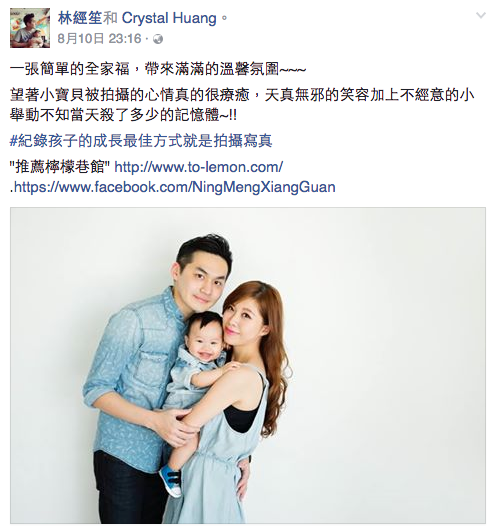496x530 pixels.
Task: Click the word 和 between the names
Action: [111, 18]
